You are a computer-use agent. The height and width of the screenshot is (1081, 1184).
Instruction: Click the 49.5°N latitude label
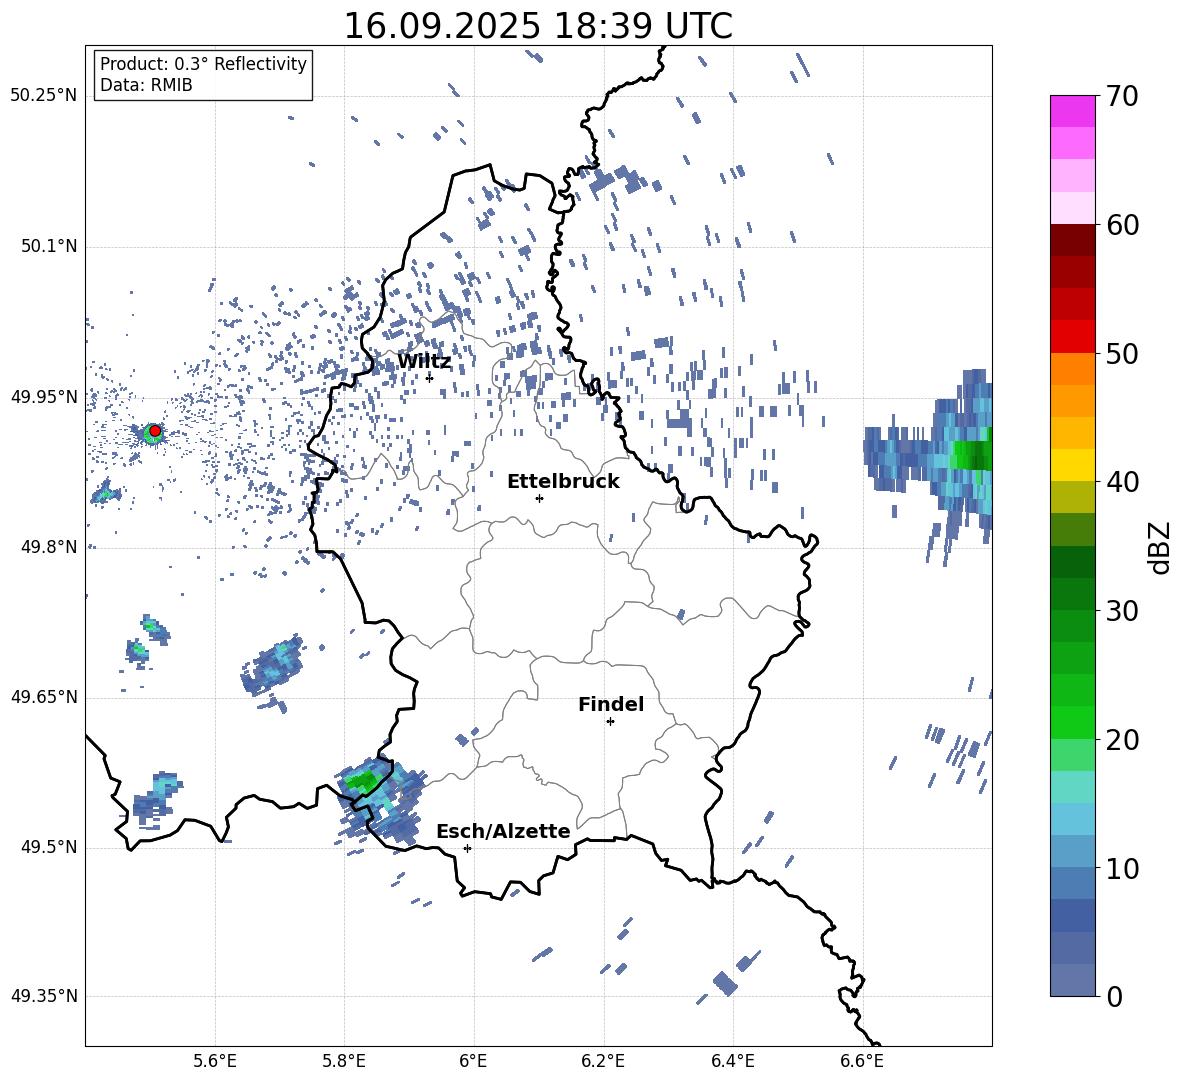tap(48, 847)
